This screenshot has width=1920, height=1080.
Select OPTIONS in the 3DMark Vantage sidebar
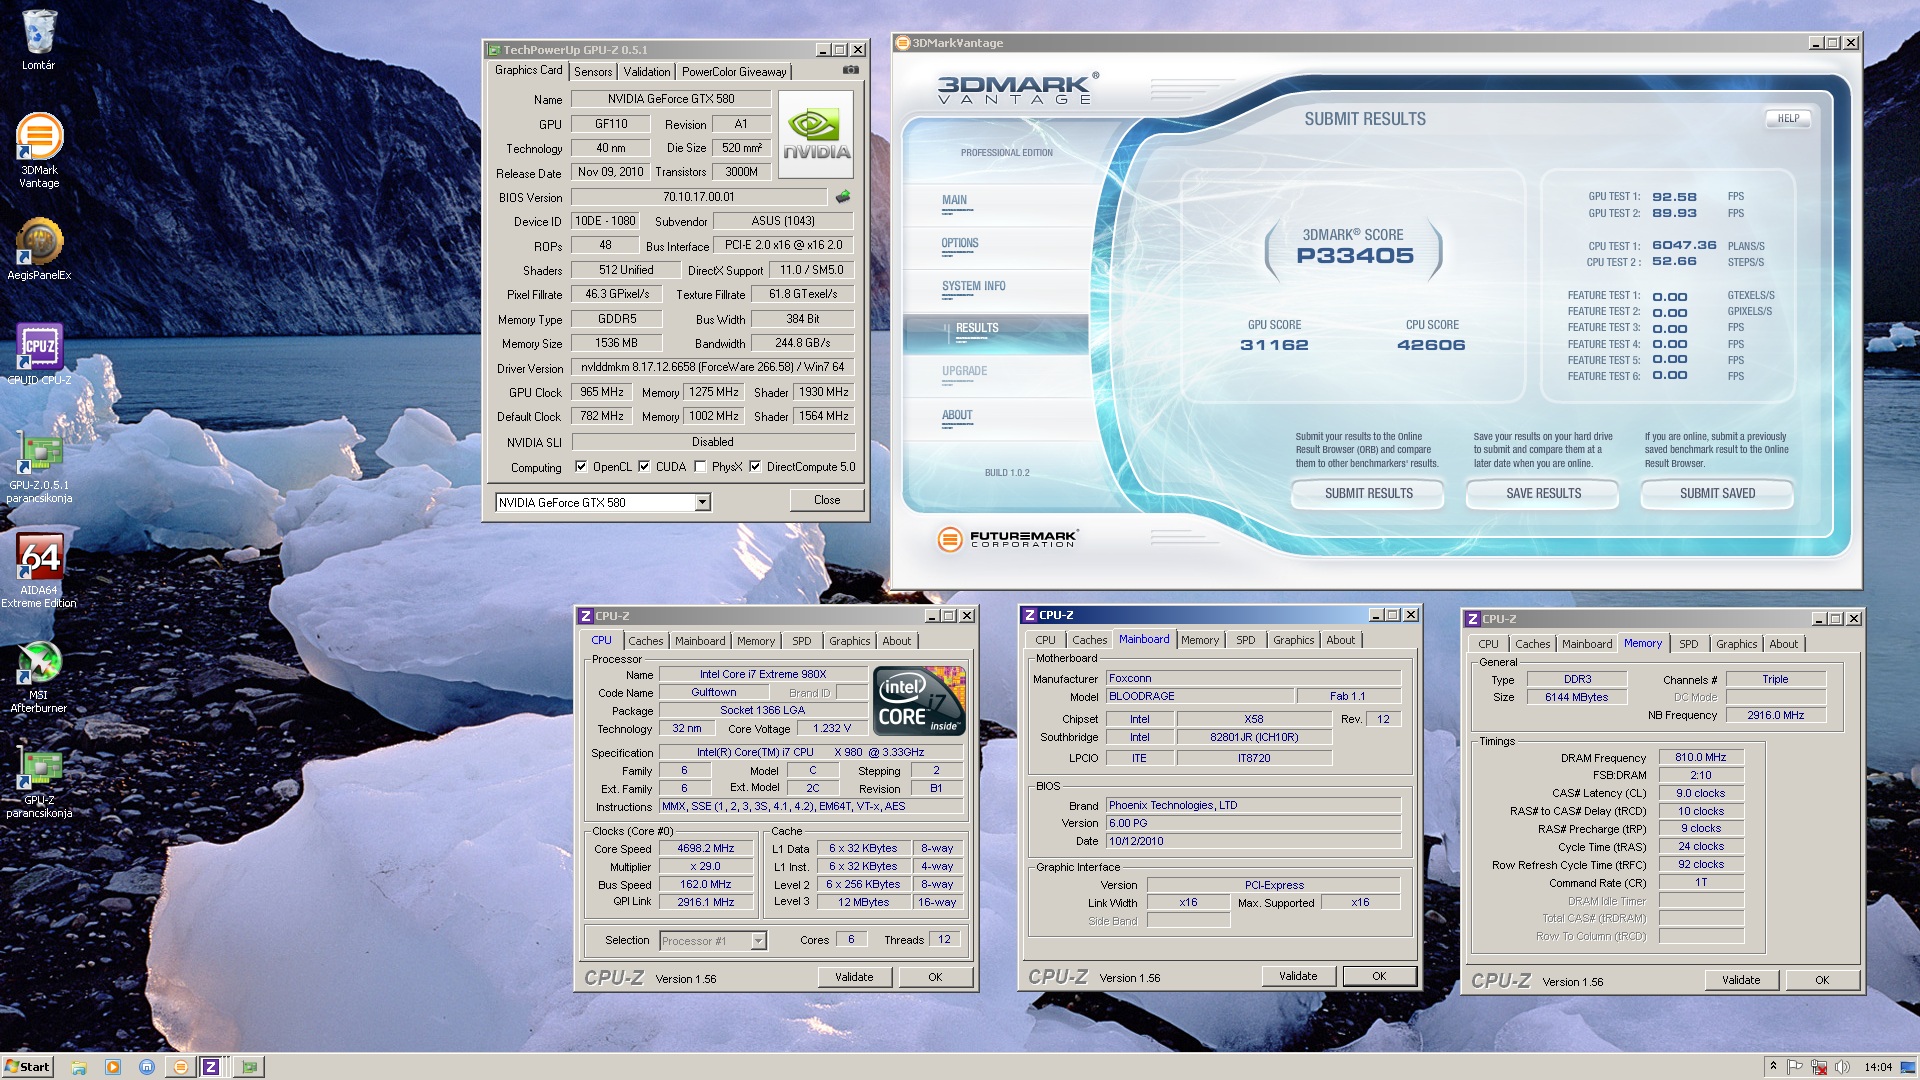[959, 245]
